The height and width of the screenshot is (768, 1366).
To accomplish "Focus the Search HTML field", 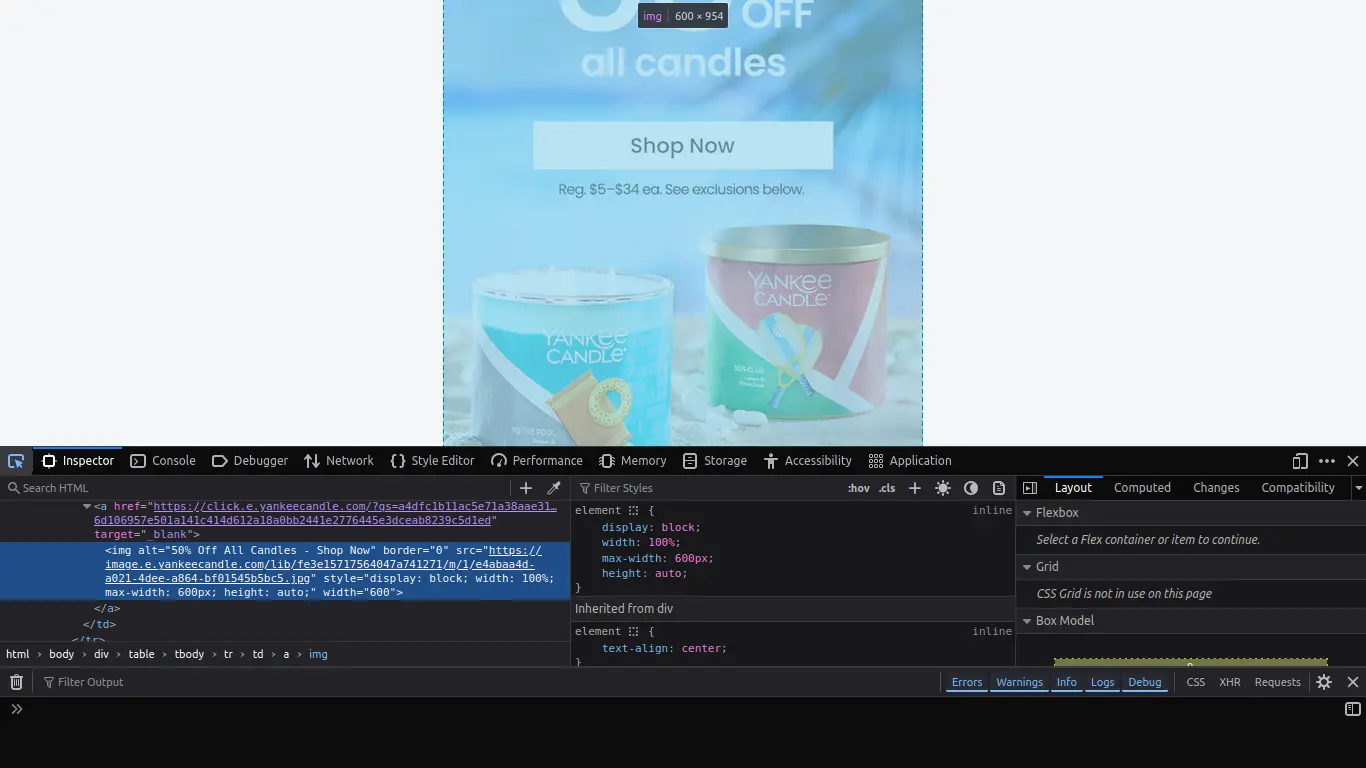I will click(260, 488).
